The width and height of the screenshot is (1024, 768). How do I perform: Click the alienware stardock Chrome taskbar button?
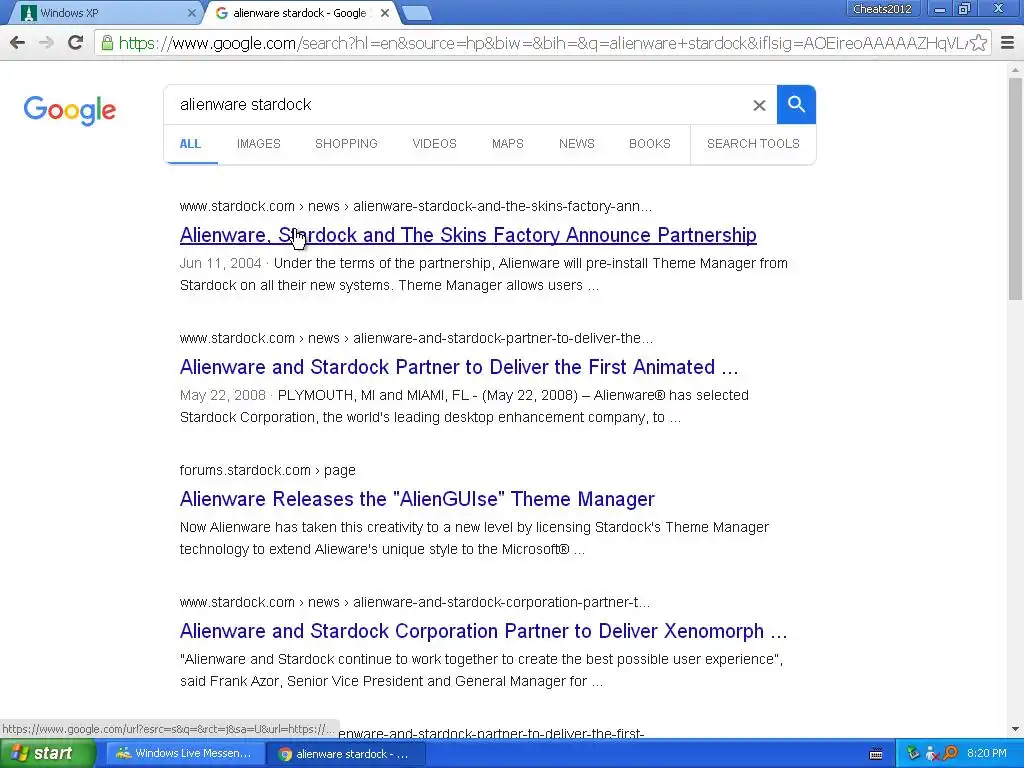click(346, 754)
